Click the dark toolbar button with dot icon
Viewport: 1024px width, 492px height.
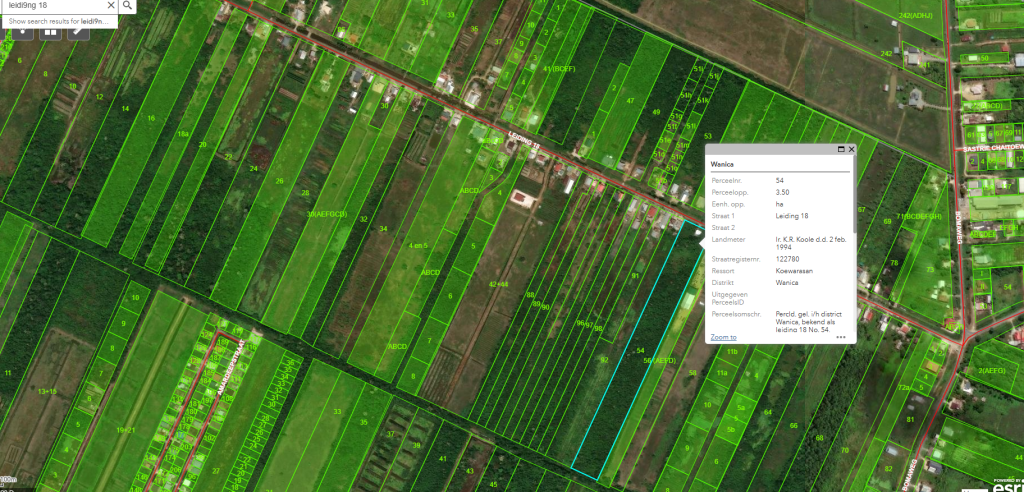pos(19,30)
